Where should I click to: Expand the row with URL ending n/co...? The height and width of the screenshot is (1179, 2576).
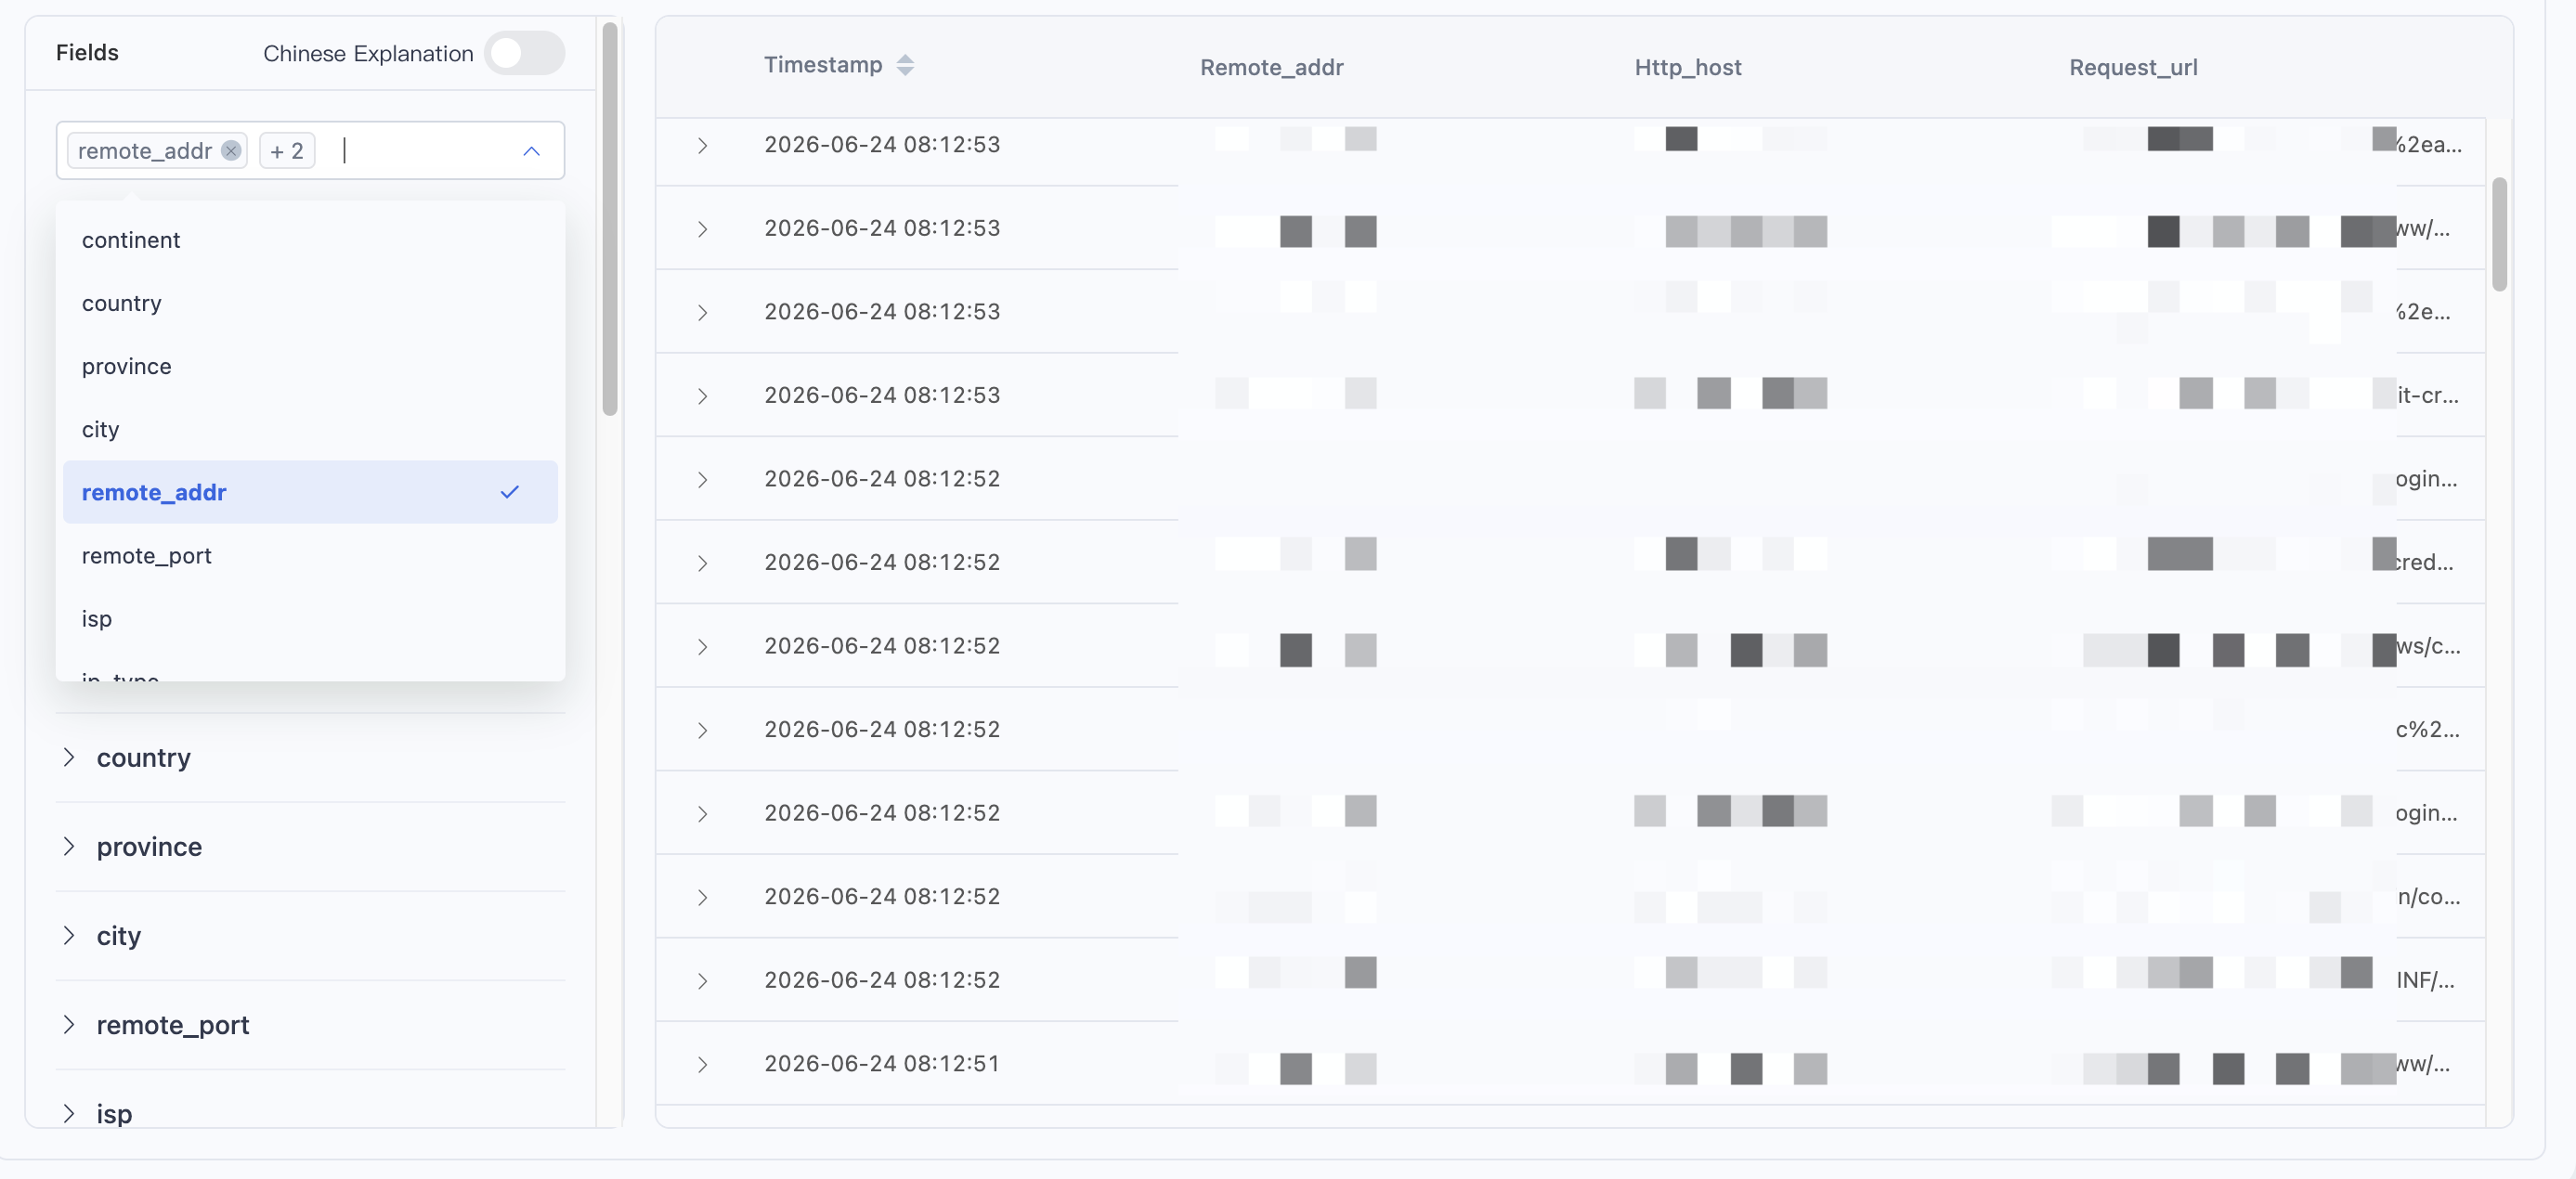click(x=703, y=897)
